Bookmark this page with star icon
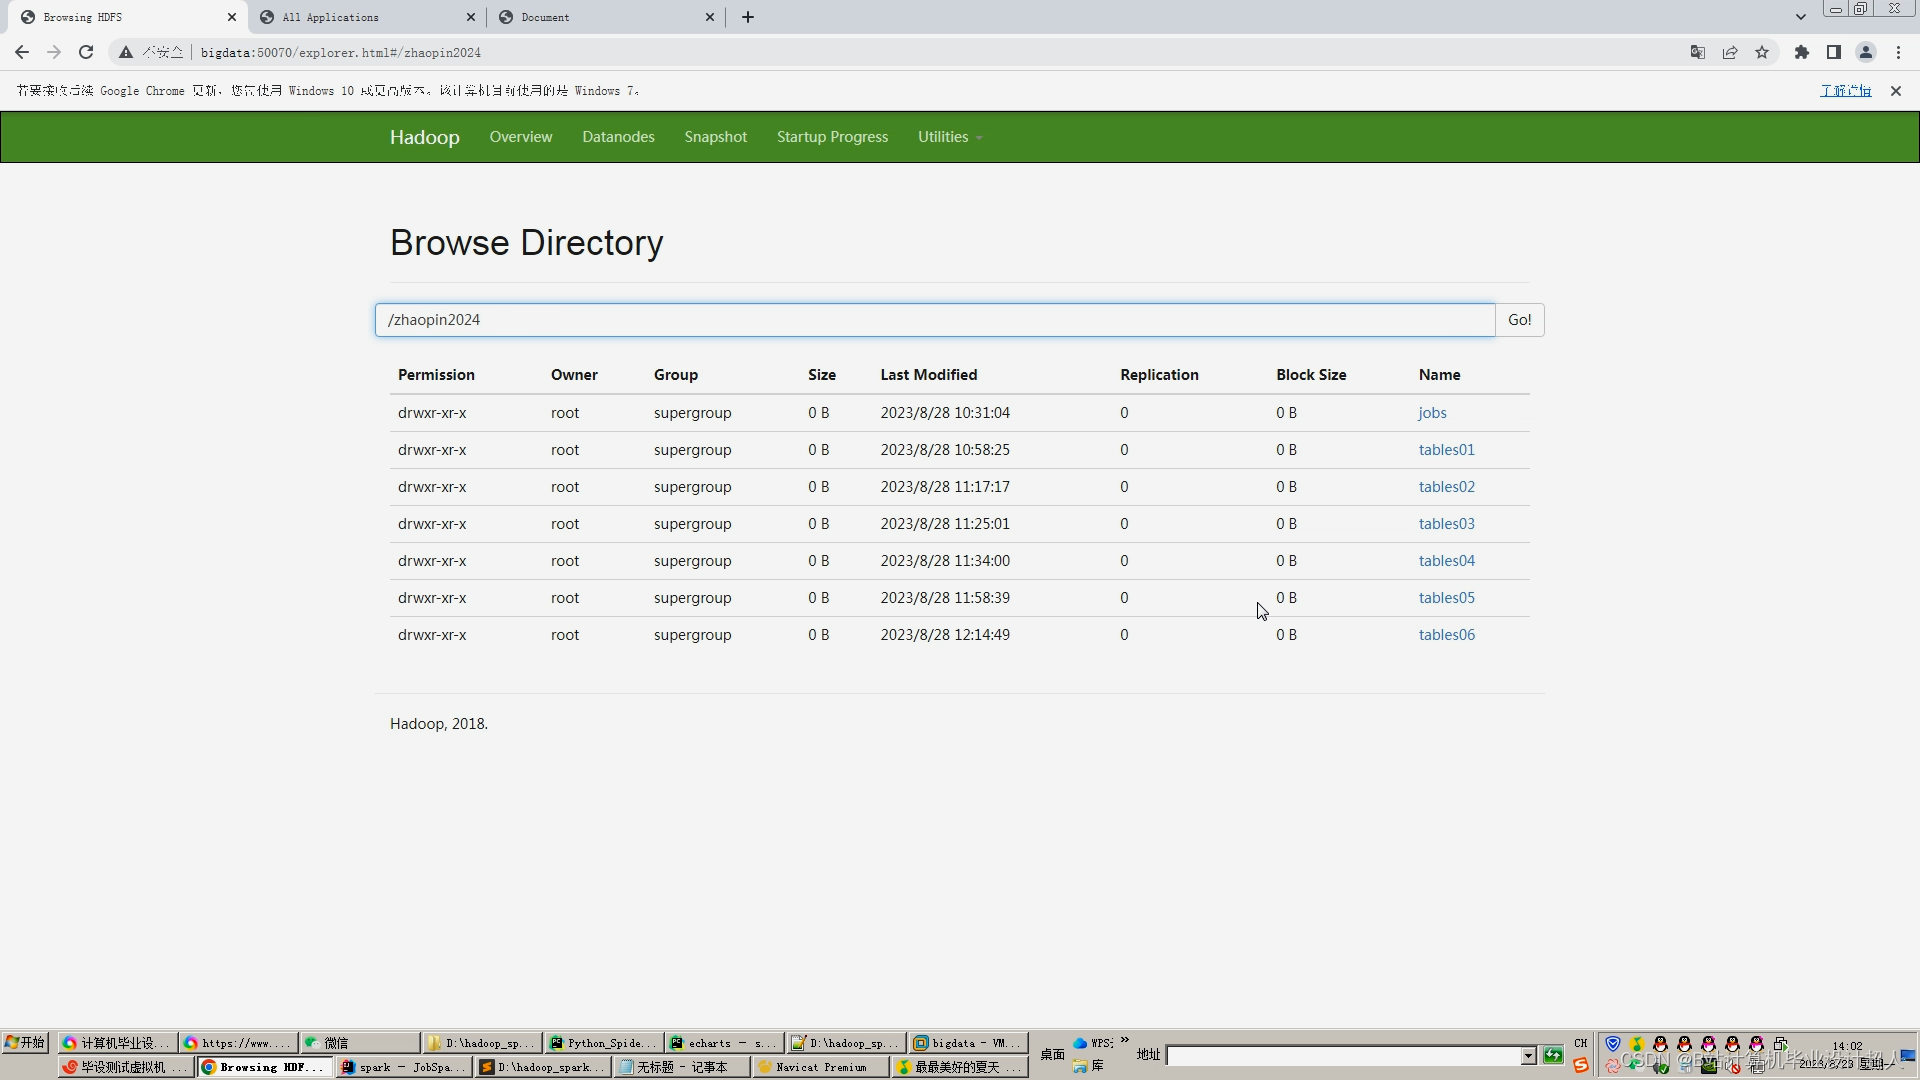Screen dimensions: 1920x1080 point(1762,52)
